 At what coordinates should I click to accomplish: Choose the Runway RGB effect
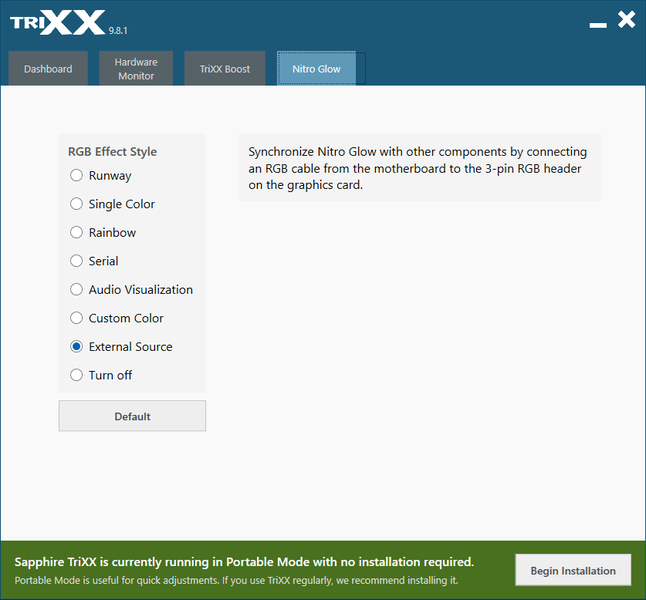(101, 176)
